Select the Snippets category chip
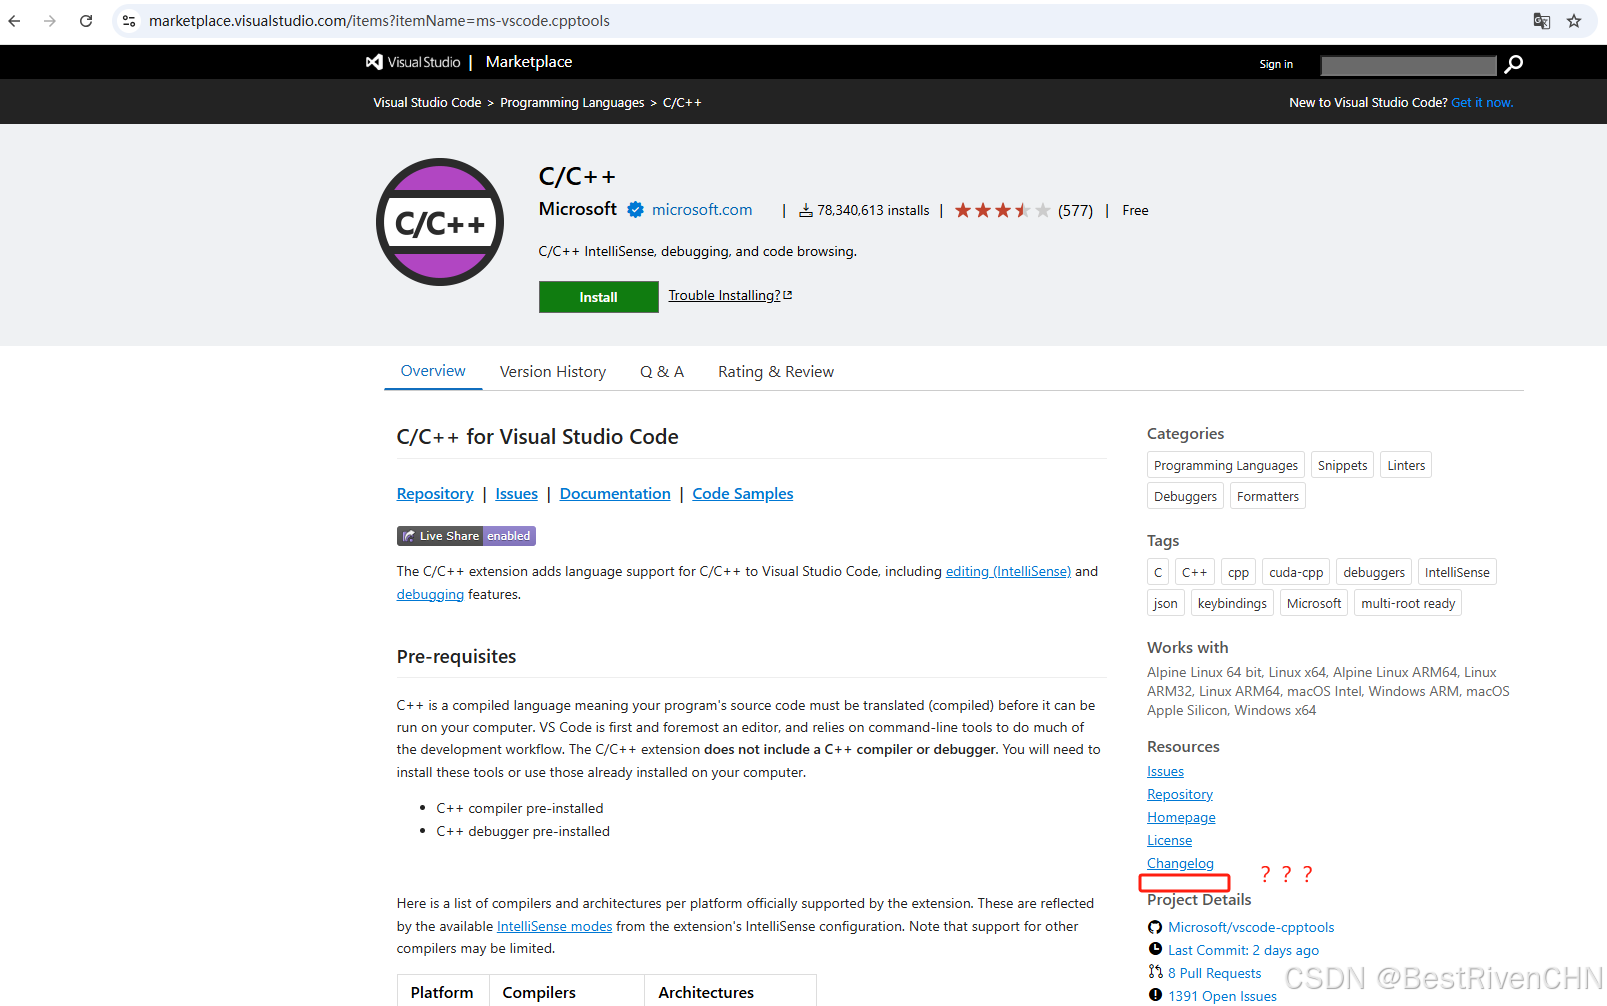The image size is (1607, 1006). [x=1342, y=465]
